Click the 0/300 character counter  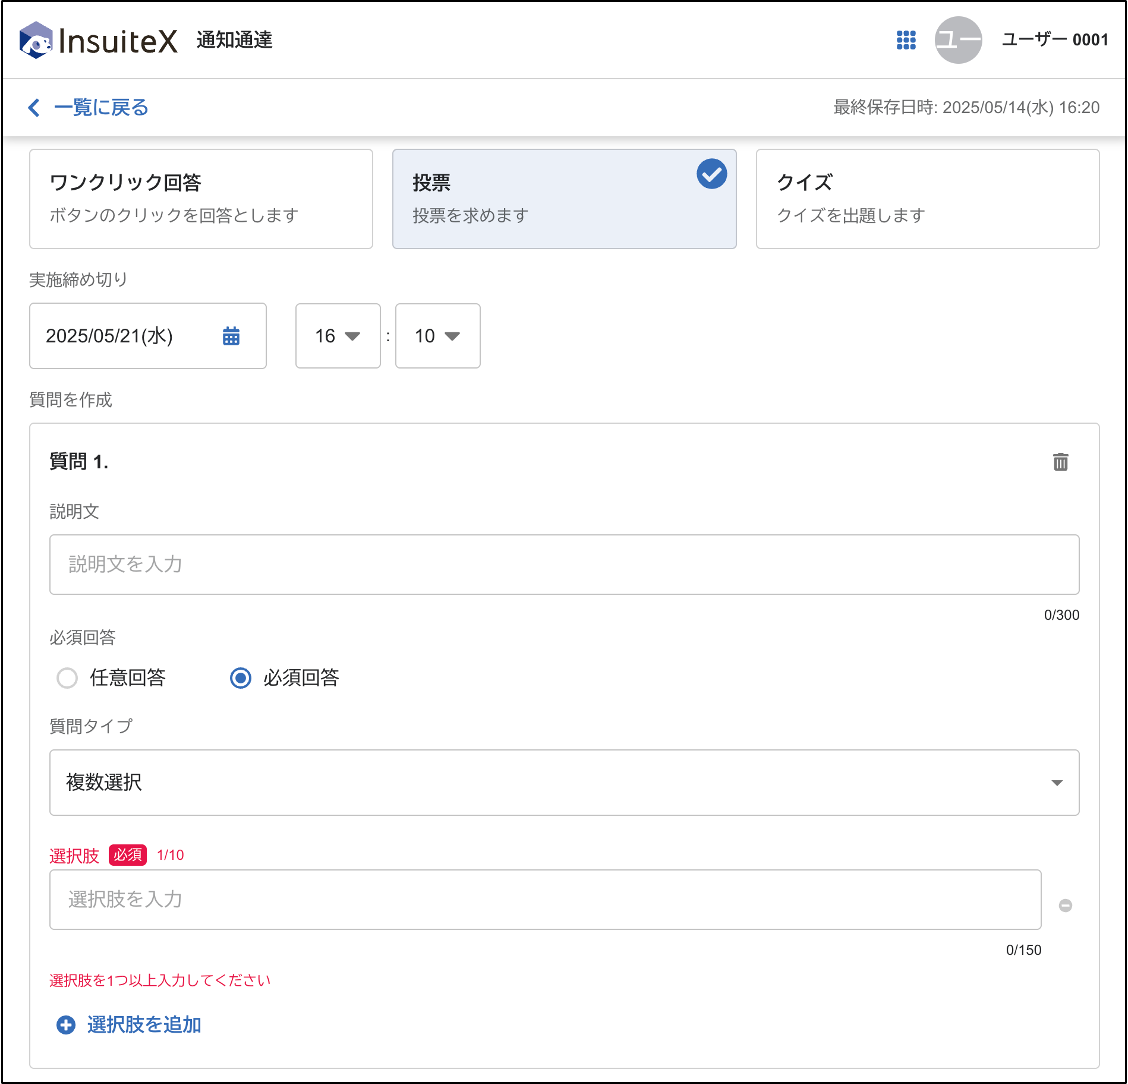(x=1062, y=615)
